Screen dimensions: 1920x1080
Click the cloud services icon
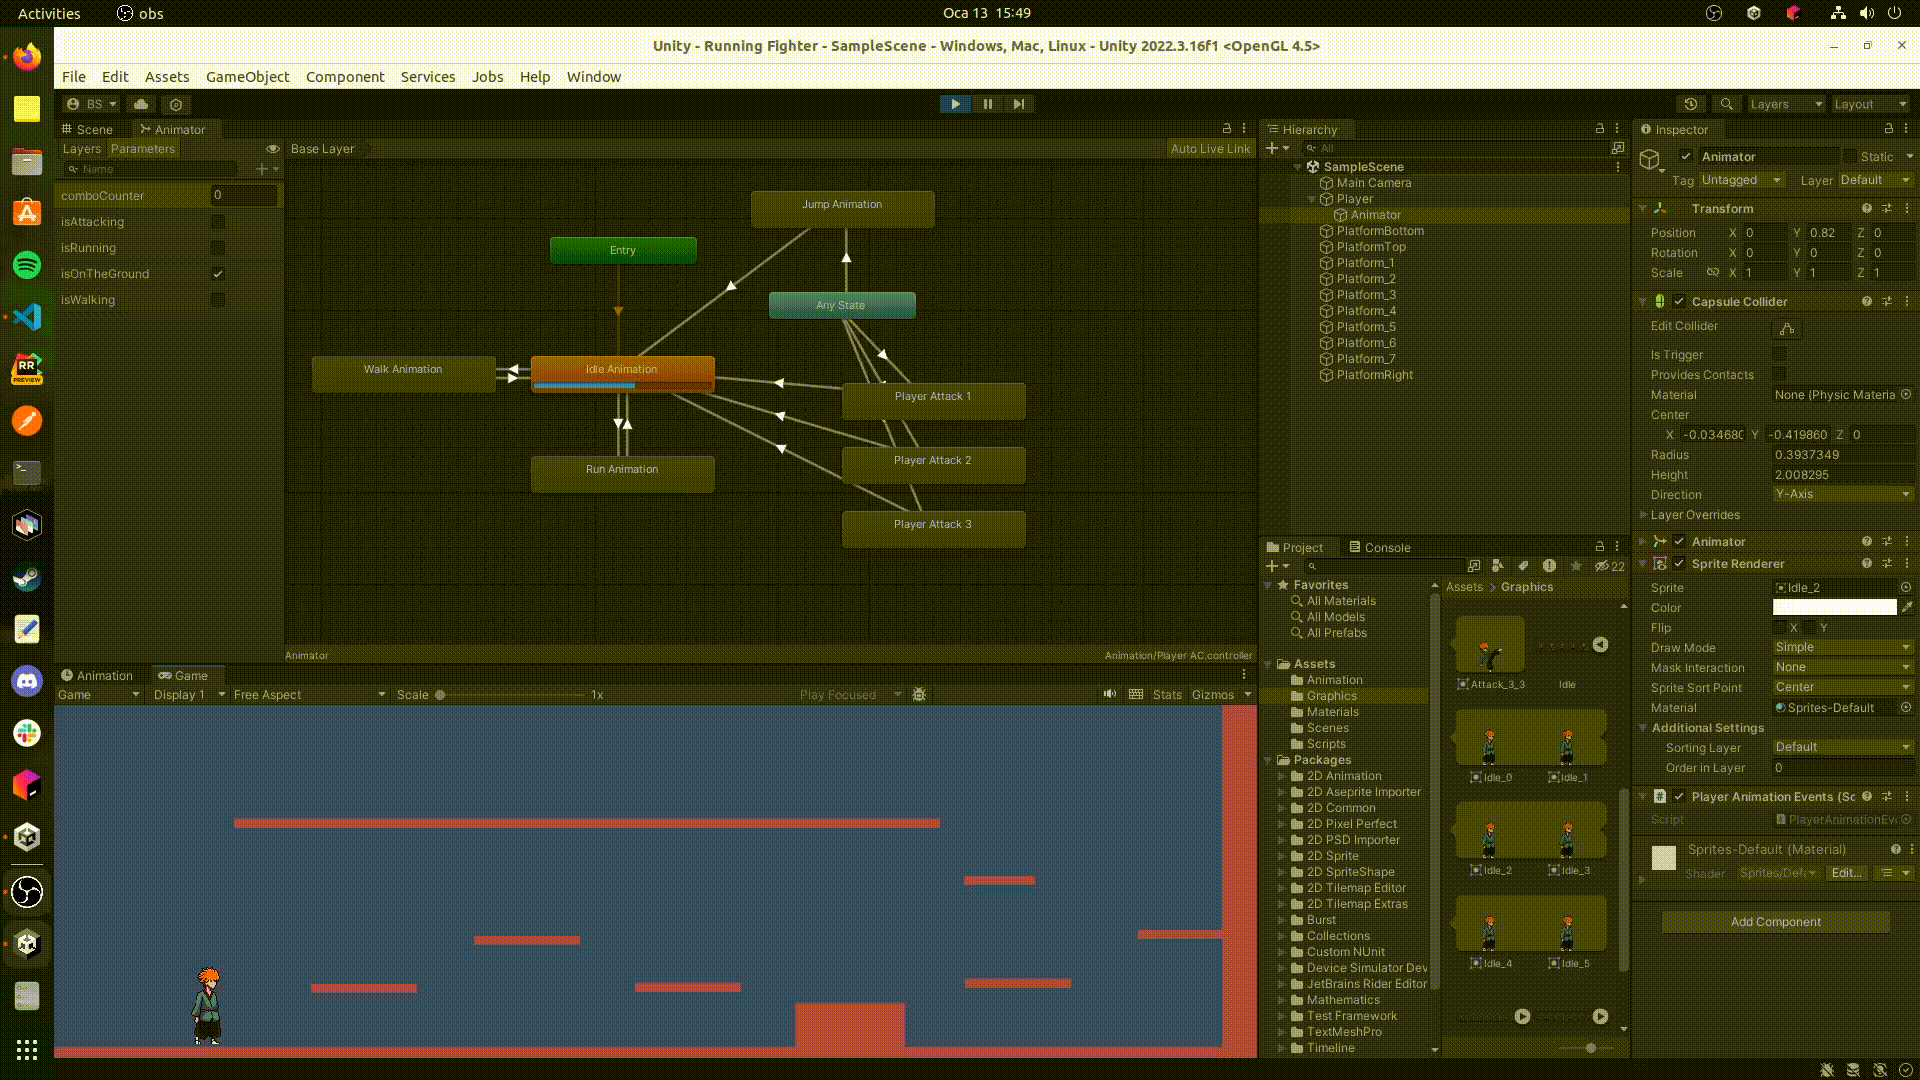click(141, 104)
